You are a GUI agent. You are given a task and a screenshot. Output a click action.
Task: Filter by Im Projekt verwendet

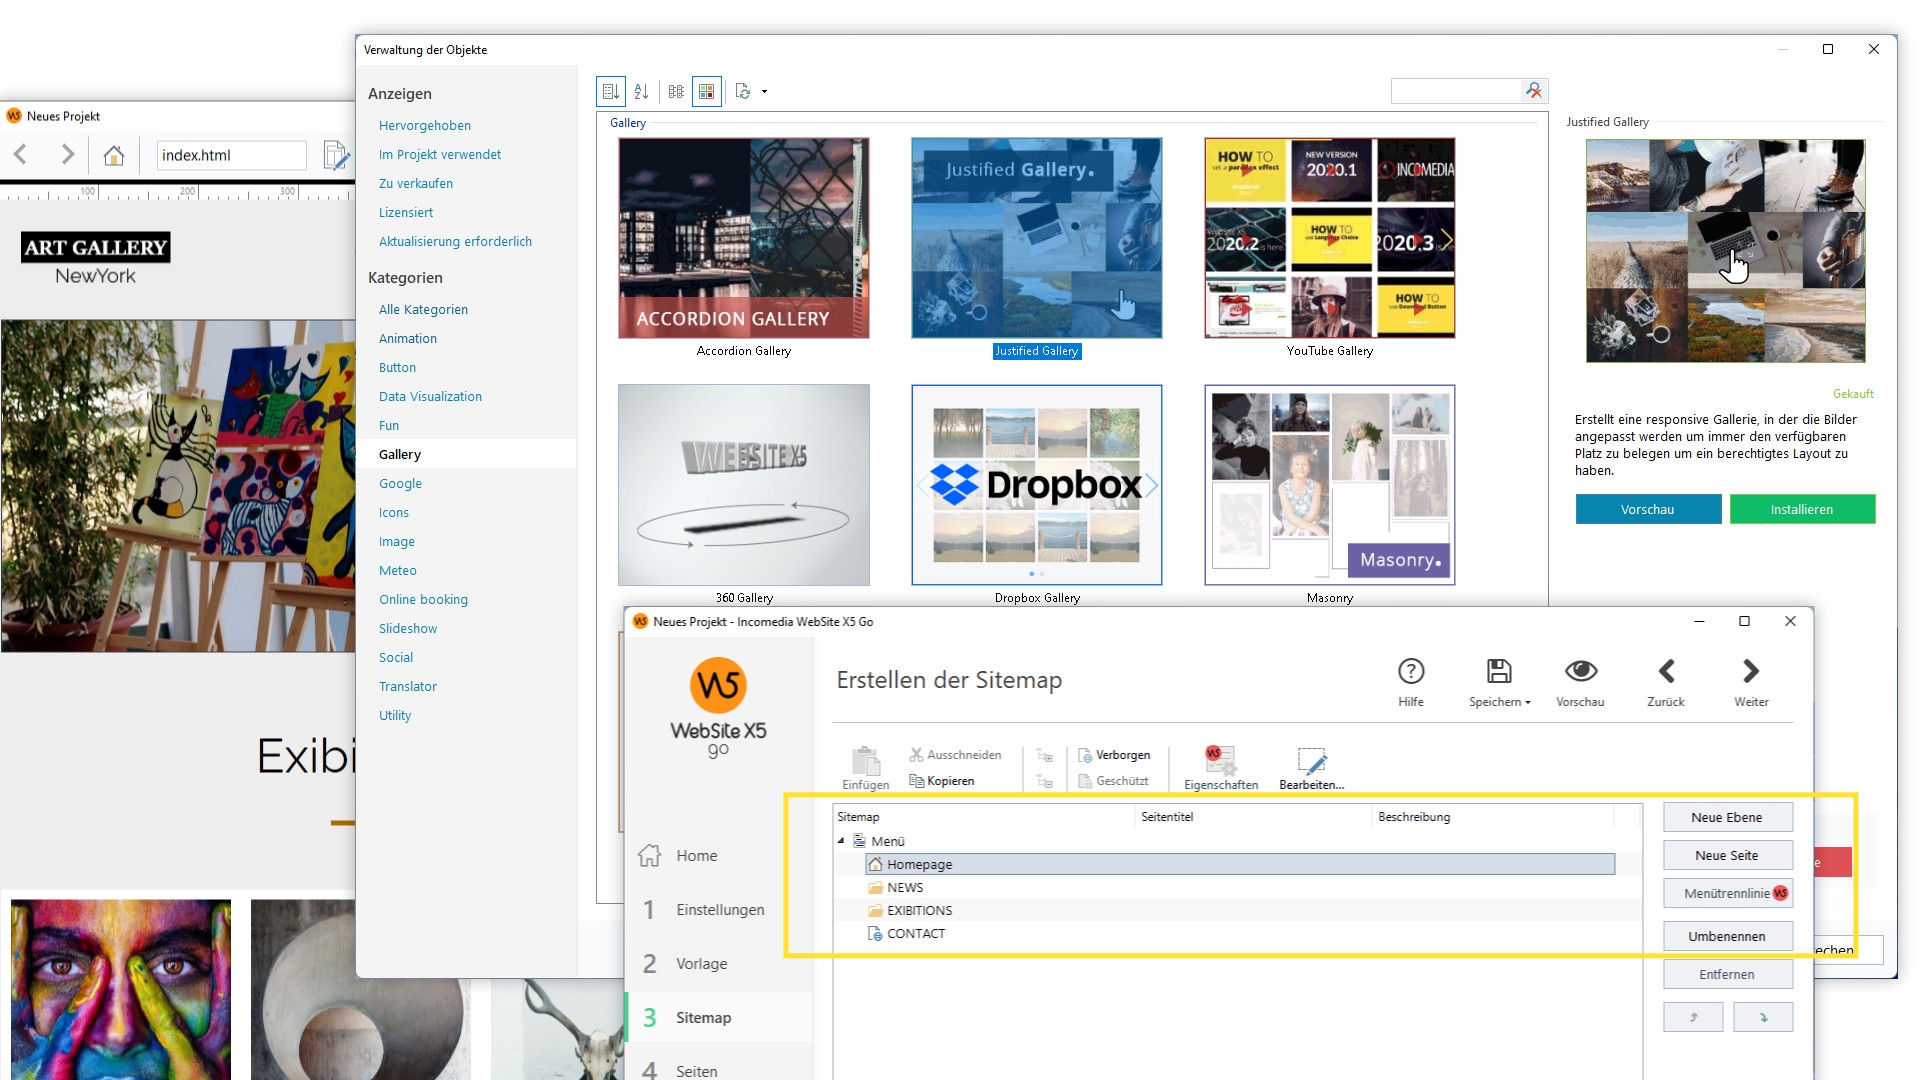point(440,154)
